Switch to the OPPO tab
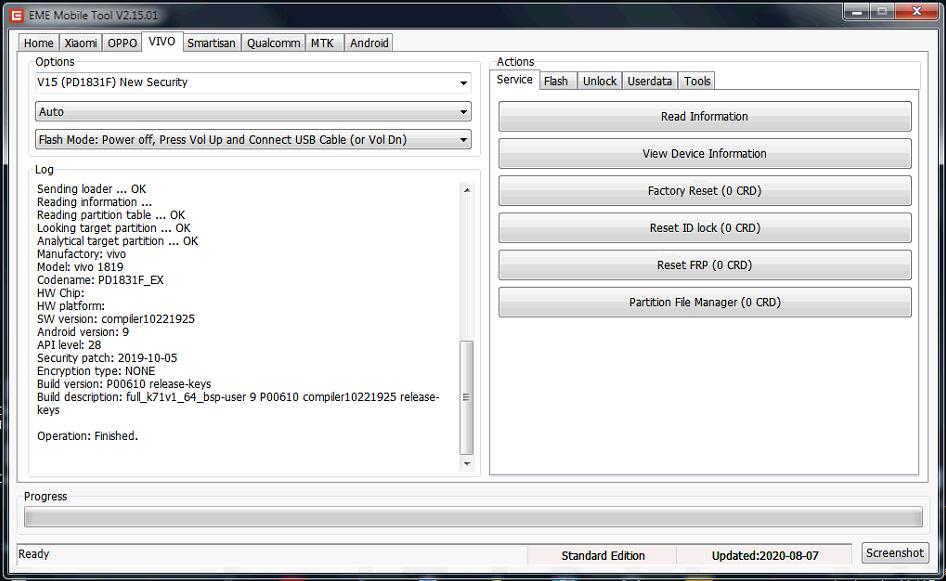Image resolution: width=946 pixels, height=581 pixels. (x=122, y=43)
